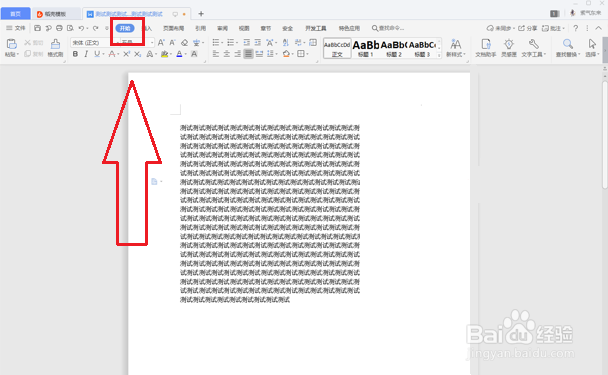This screenshot has height=375, width=608.
Task: Click the increase indent icon
Action: tap(257, 42)
